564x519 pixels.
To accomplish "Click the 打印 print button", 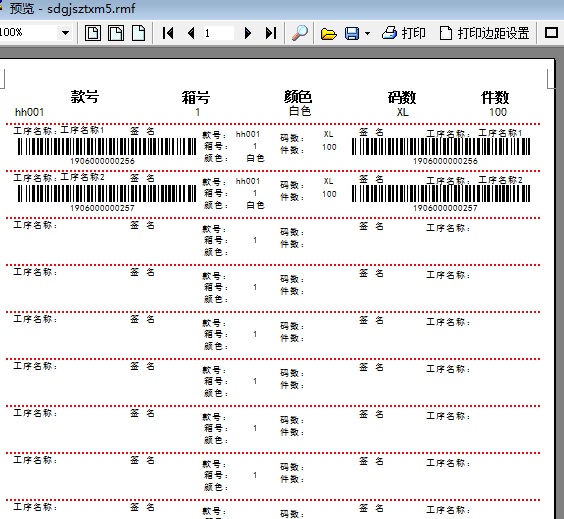I will (x=404, y=33).
